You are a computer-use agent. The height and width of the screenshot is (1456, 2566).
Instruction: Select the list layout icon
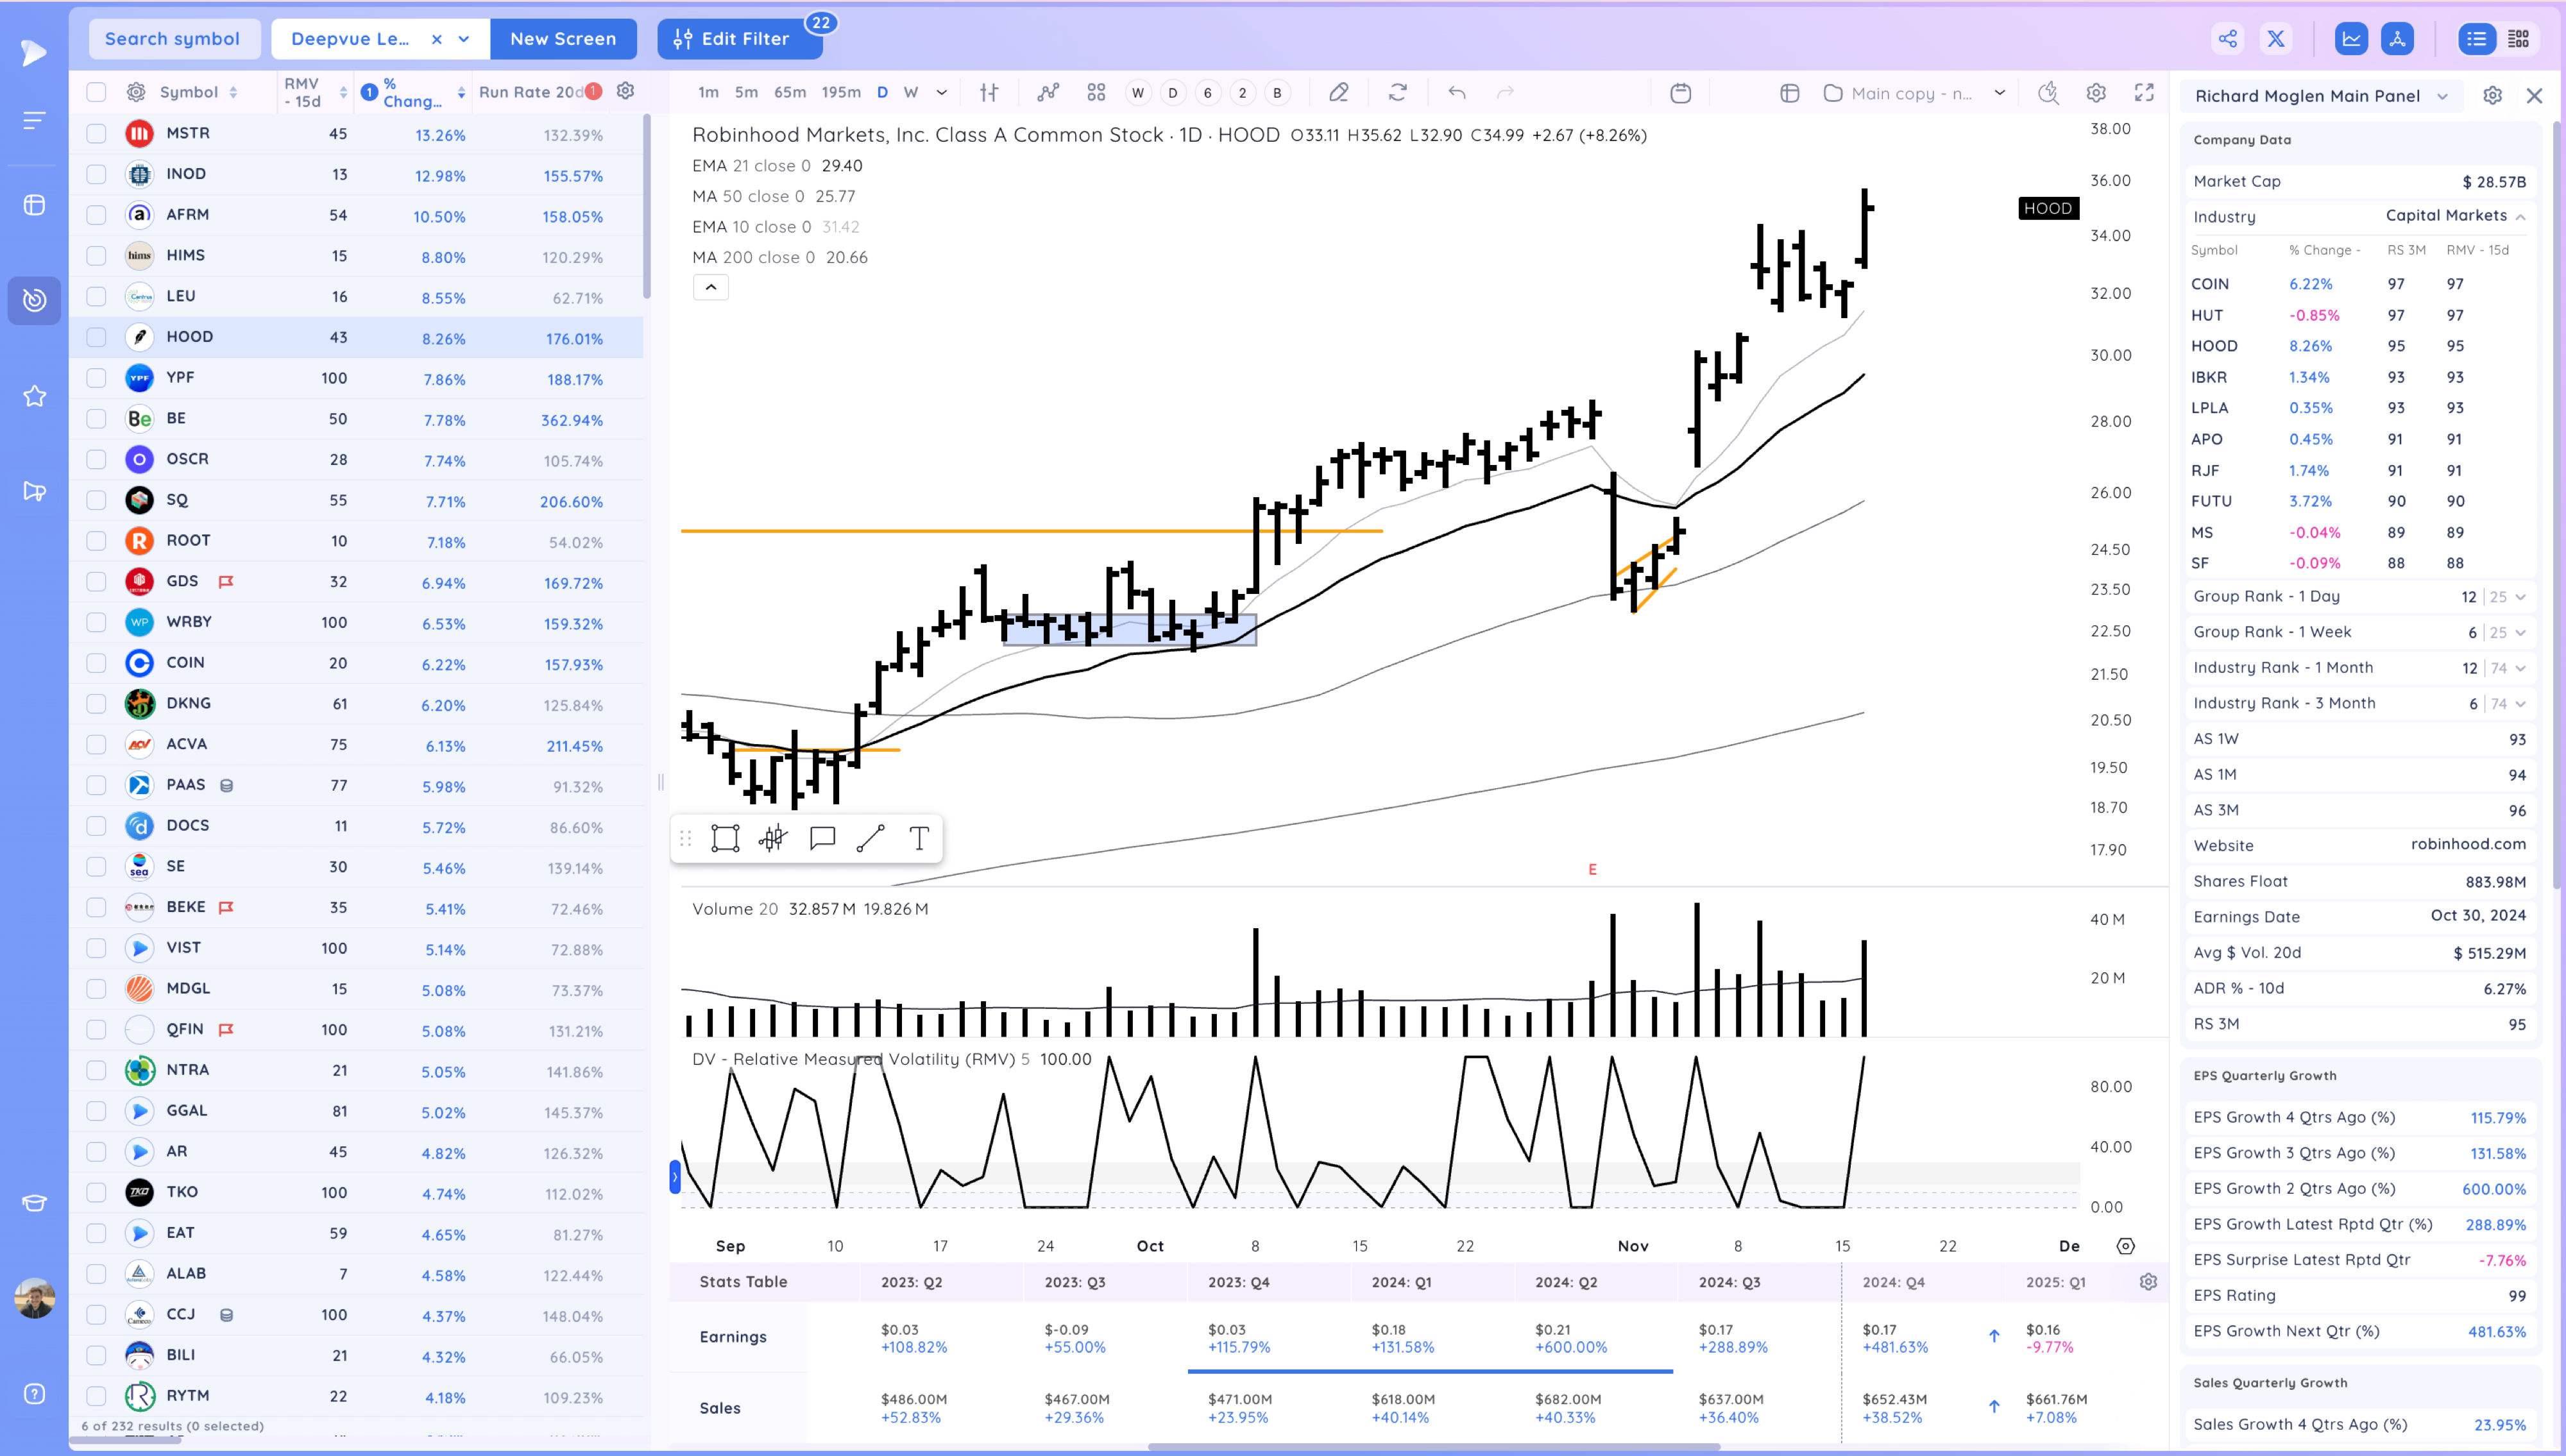point(2476,39)
